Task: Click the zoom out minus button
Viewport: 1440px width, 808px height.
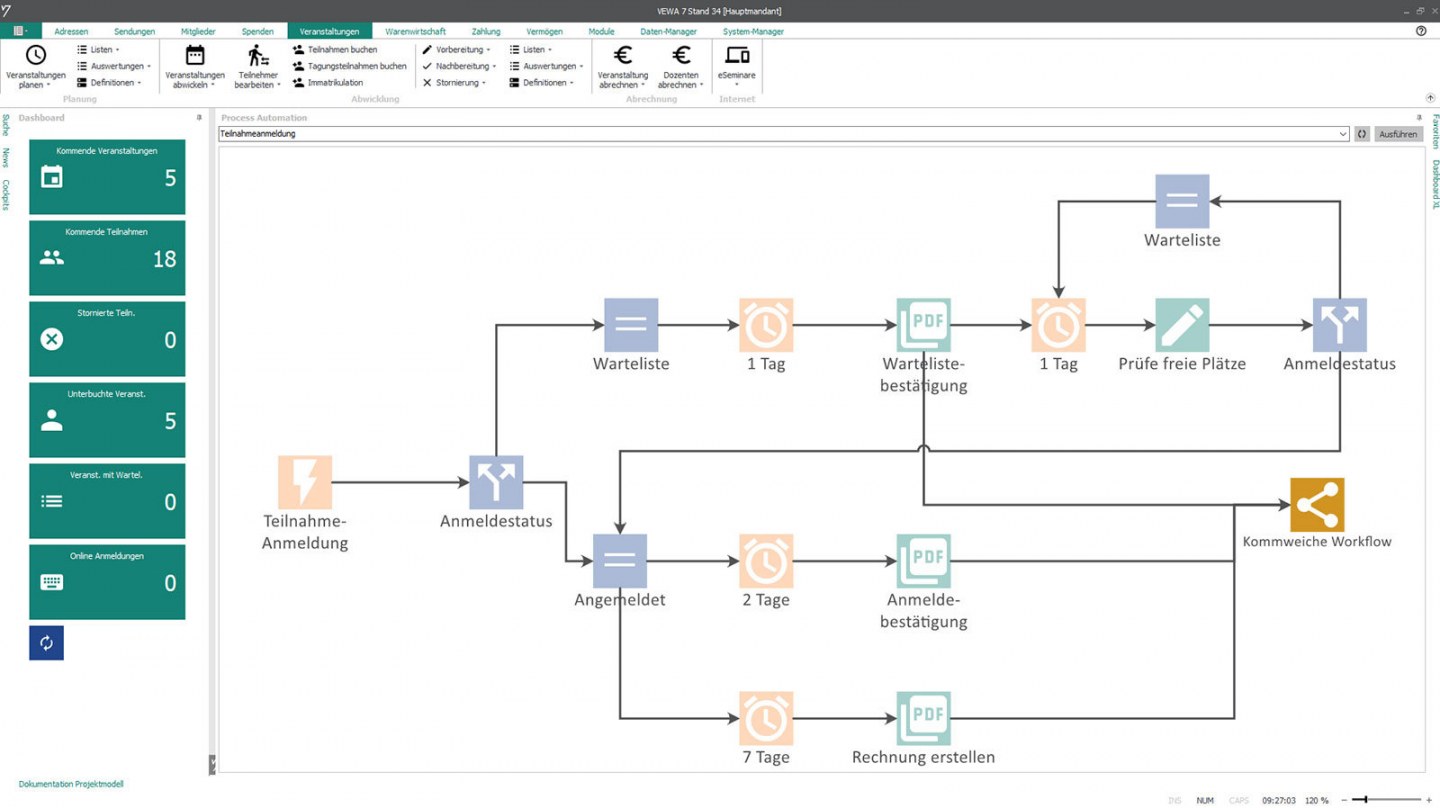Action: click(x=1344, y=800)
